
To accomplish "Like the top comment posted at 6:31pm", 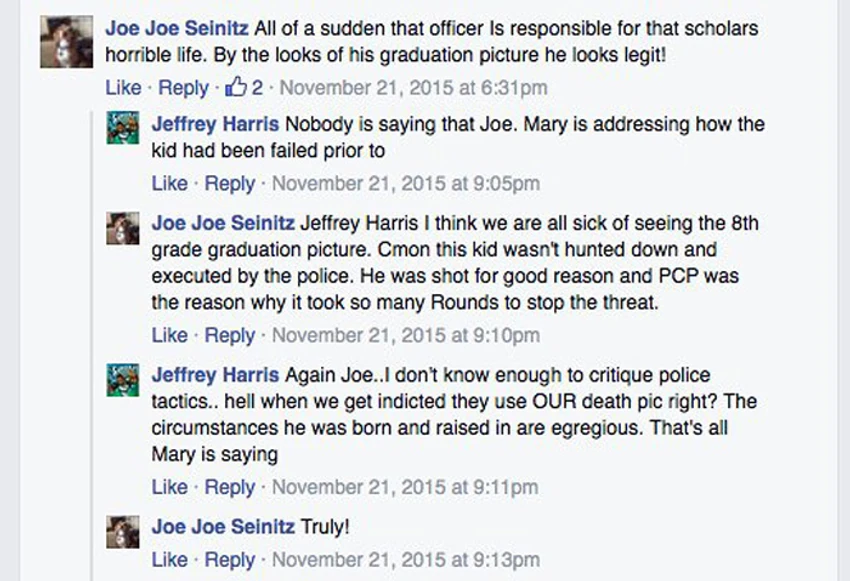I will coord(123,88).
